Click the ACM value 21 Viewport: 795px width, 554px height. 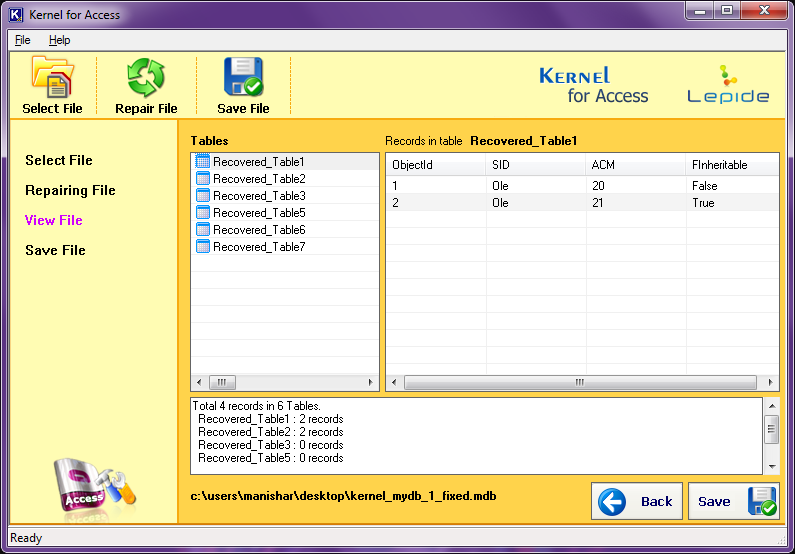[598, 203]
